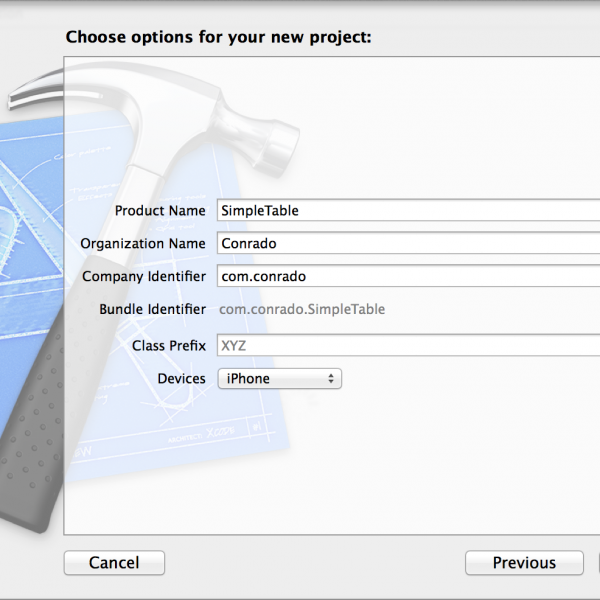Screen dimensions: 600x600
Task: Click the Class Prefix field showing XYZ
Action: pyautogui.click(x=408, y=345)
